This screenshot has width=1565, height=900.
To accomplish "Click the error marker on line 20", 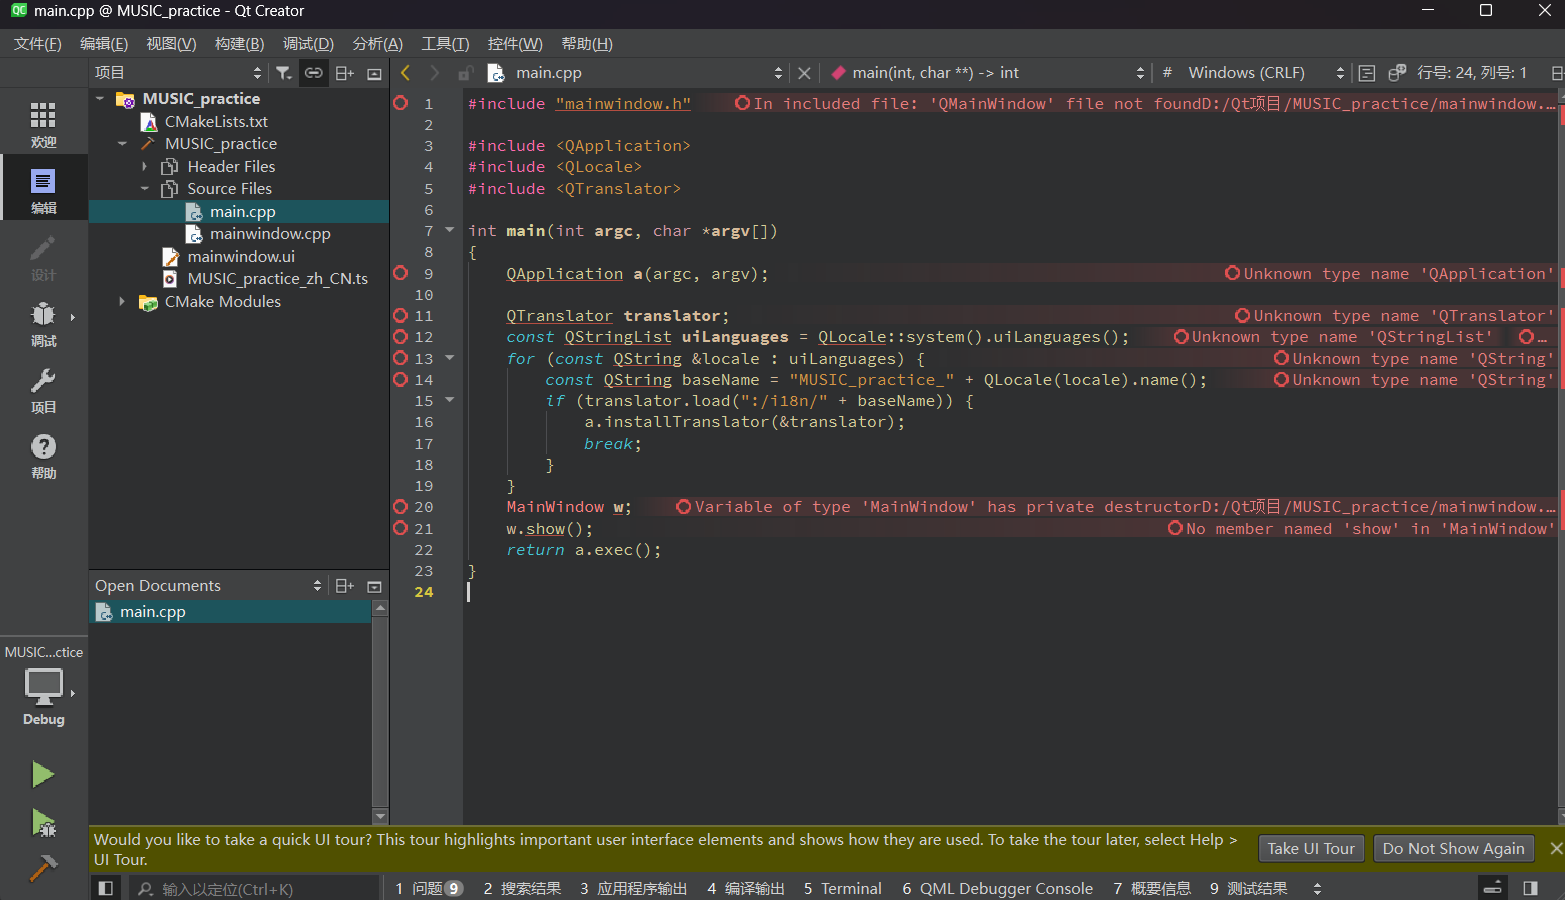I will tap(401, 507).
